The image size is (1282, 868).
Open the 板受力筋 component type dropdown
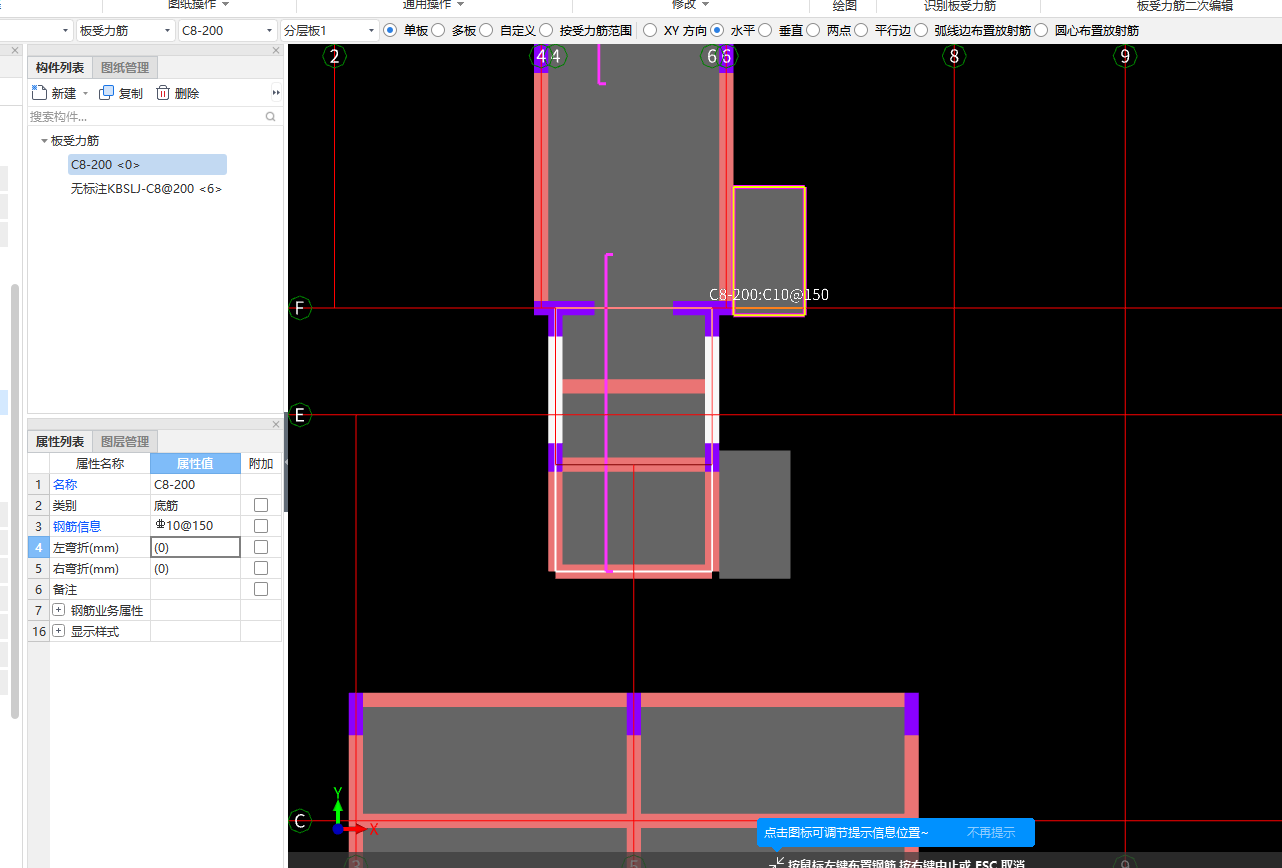coord(165,31)
